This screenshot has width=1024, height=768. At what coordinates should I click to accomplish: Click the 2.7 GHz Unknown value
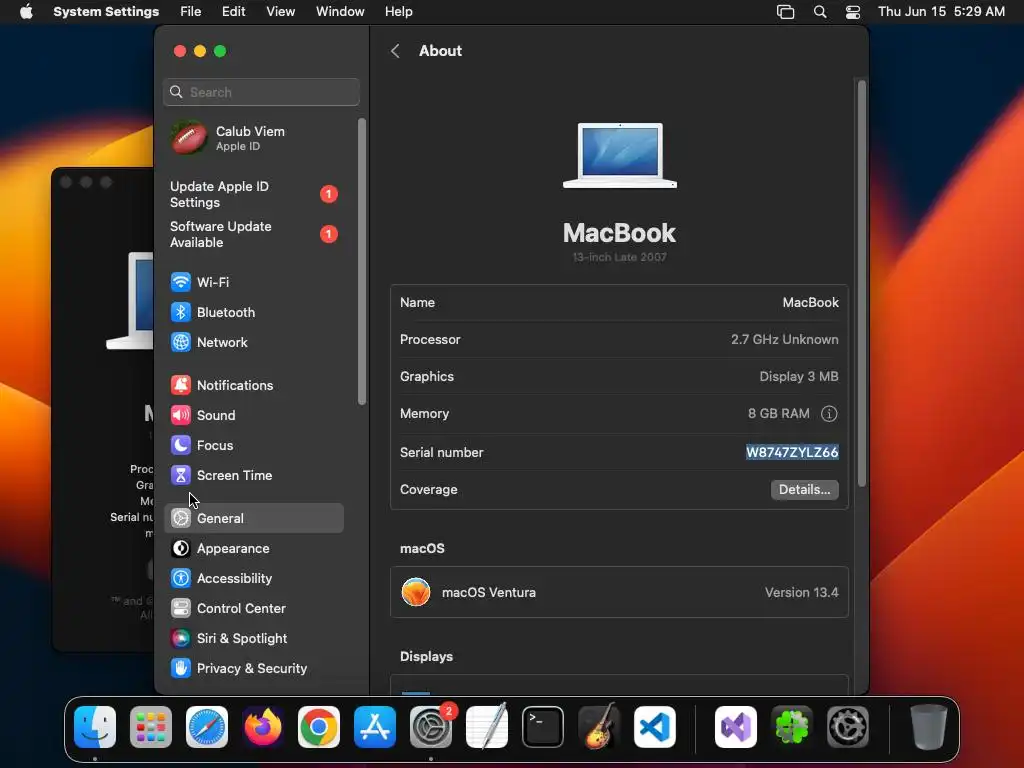(x=784, y=340)
